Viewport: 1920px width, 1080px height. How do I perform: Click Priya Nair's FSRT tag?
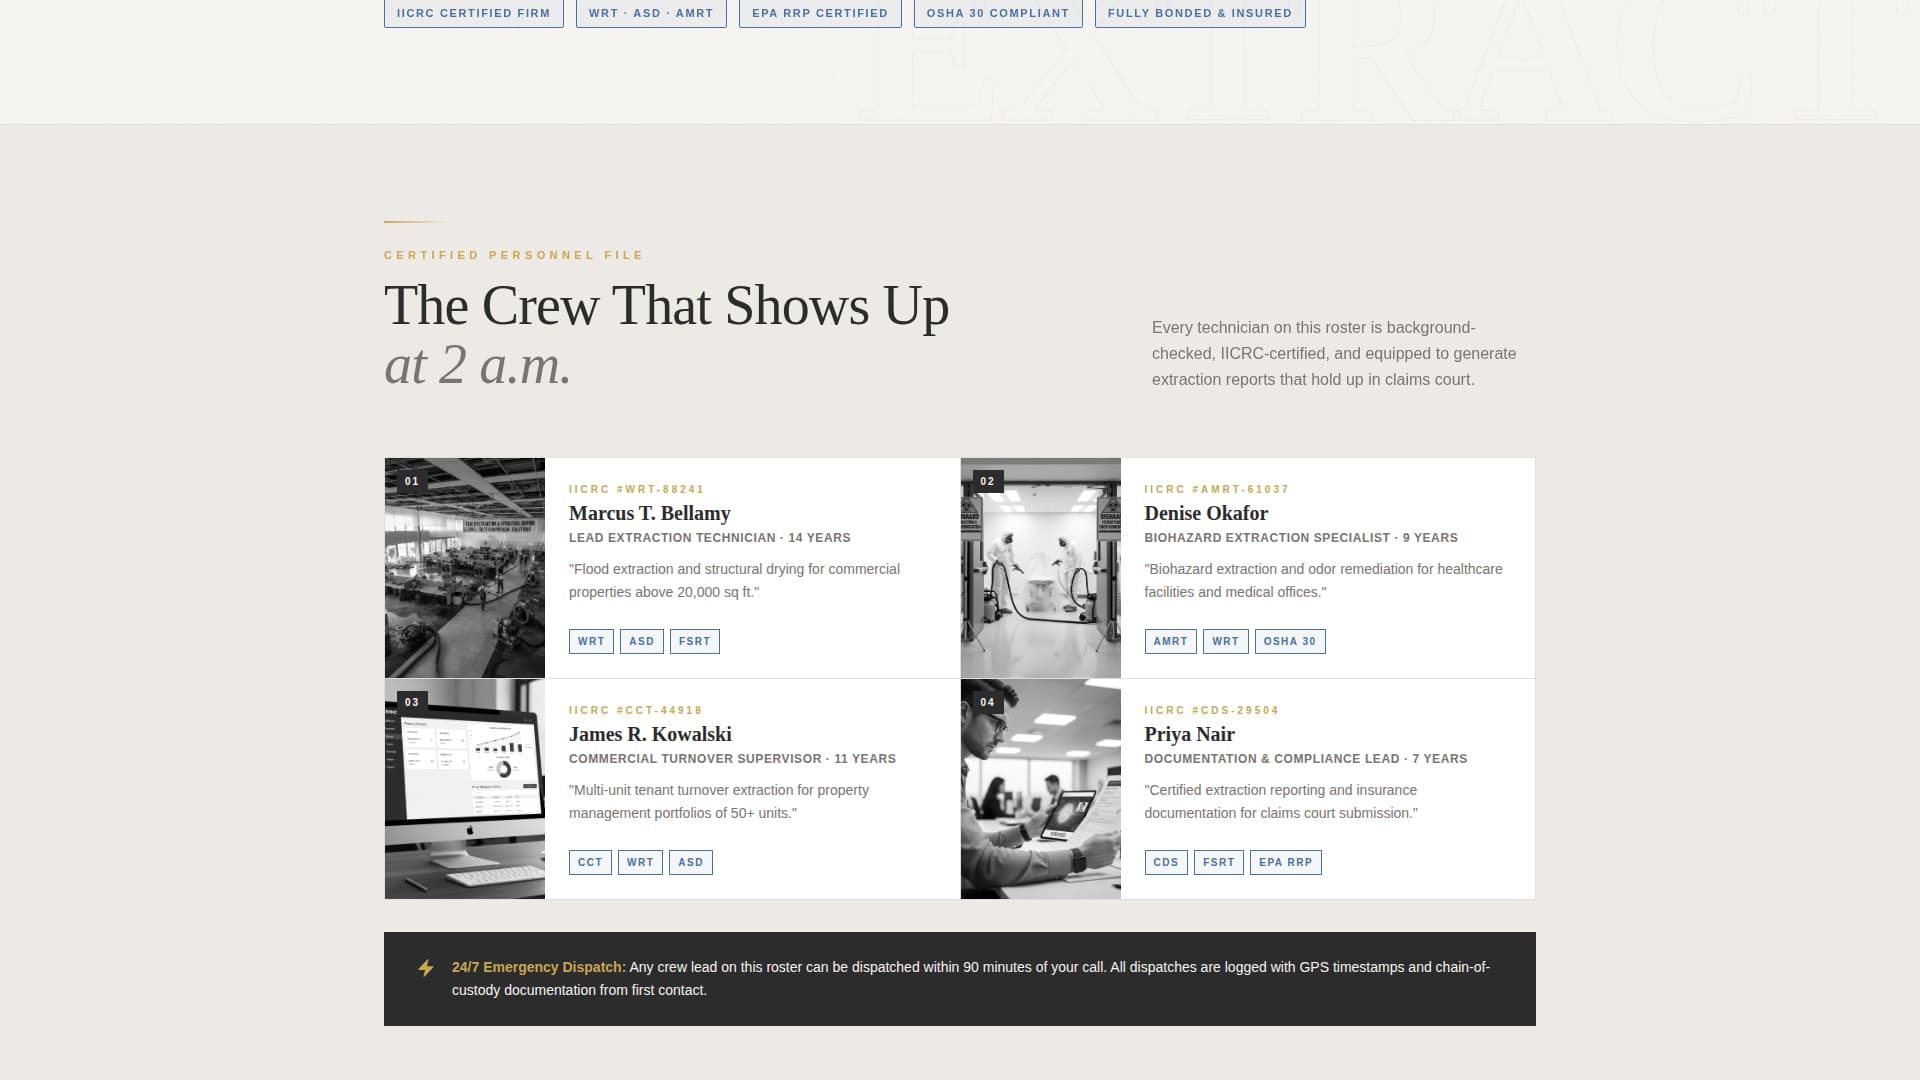tap(1219, 862)
